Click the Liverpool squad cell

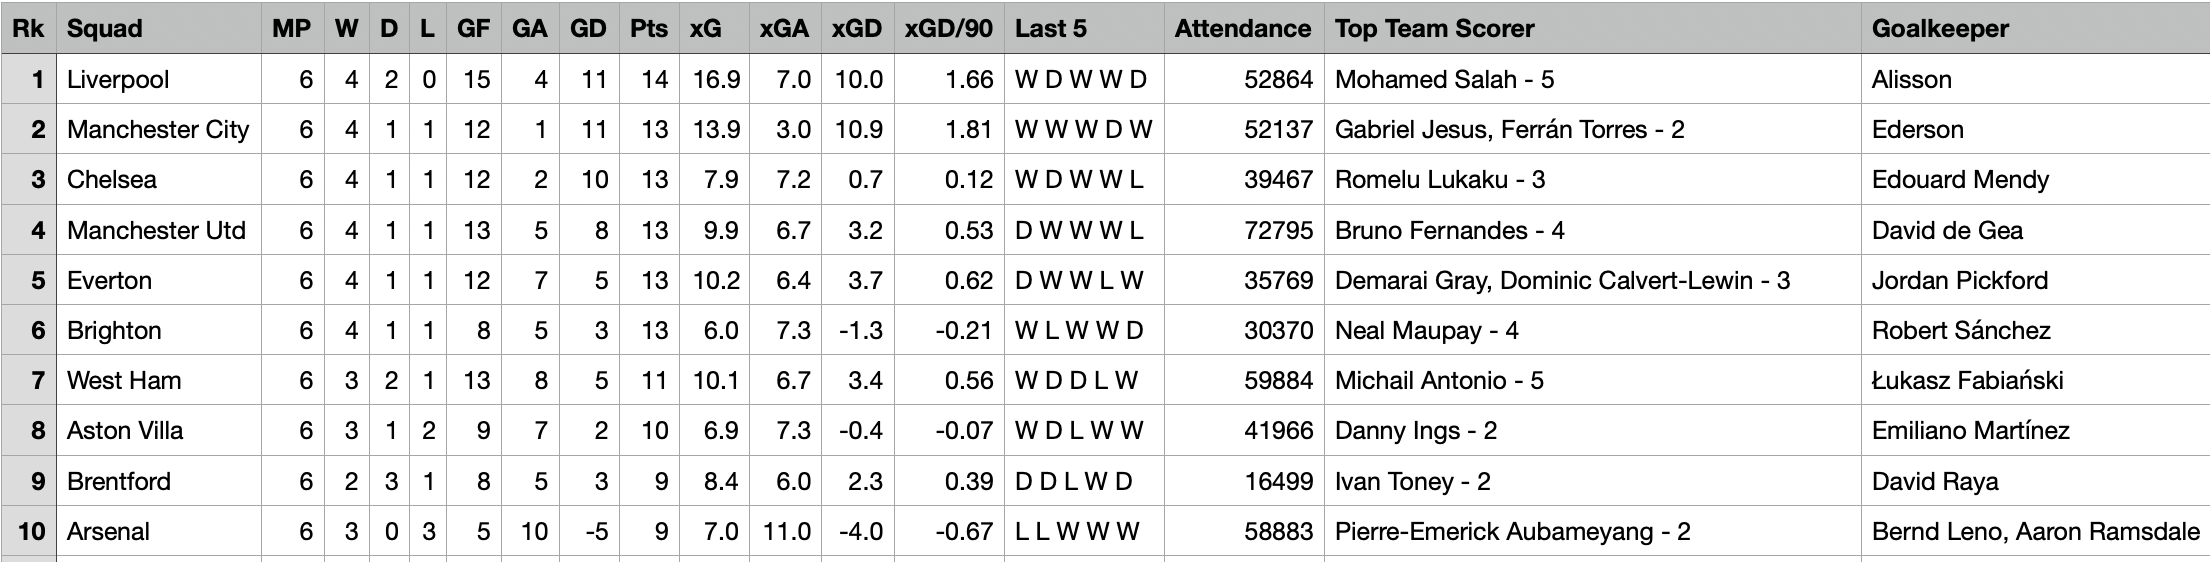tap(159, 79)
